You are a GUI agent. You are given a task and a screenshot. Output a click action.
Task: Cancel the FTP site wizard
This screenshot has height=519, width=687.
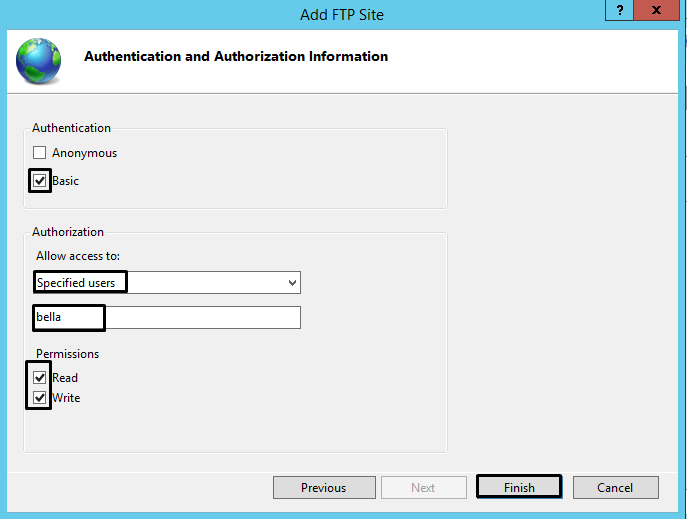point(615,488)
